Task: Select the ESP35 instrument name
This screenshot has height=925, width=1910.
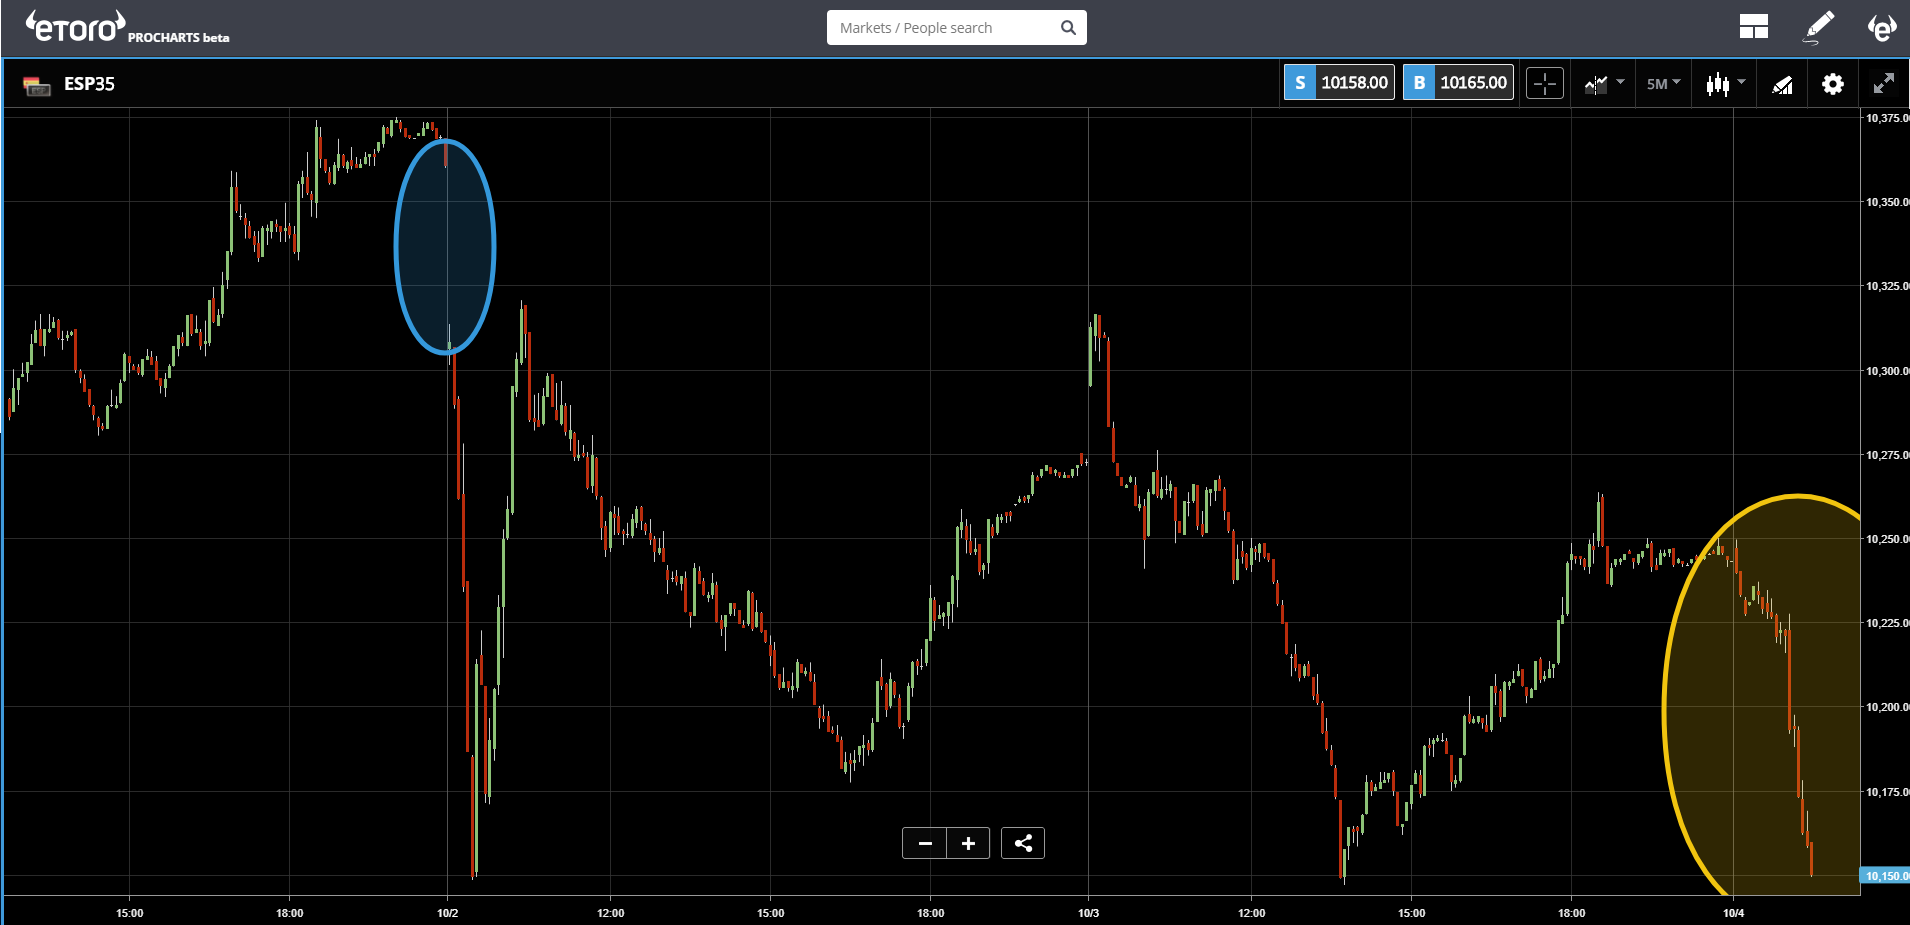Action: tap(89, 84)
